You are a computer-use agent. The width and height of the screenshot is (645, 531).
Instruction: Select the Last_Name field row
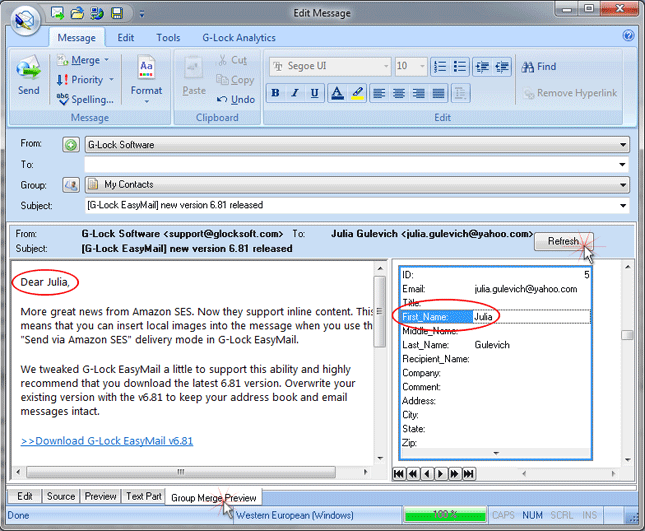coord(495,345)
